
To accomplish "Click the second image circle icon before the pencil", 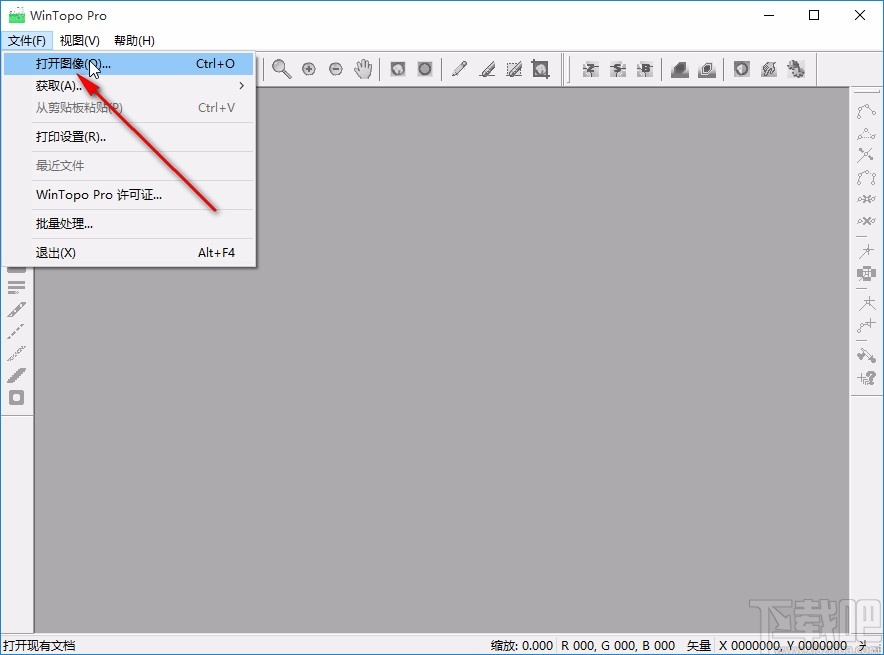I will (x=425, y=69).
